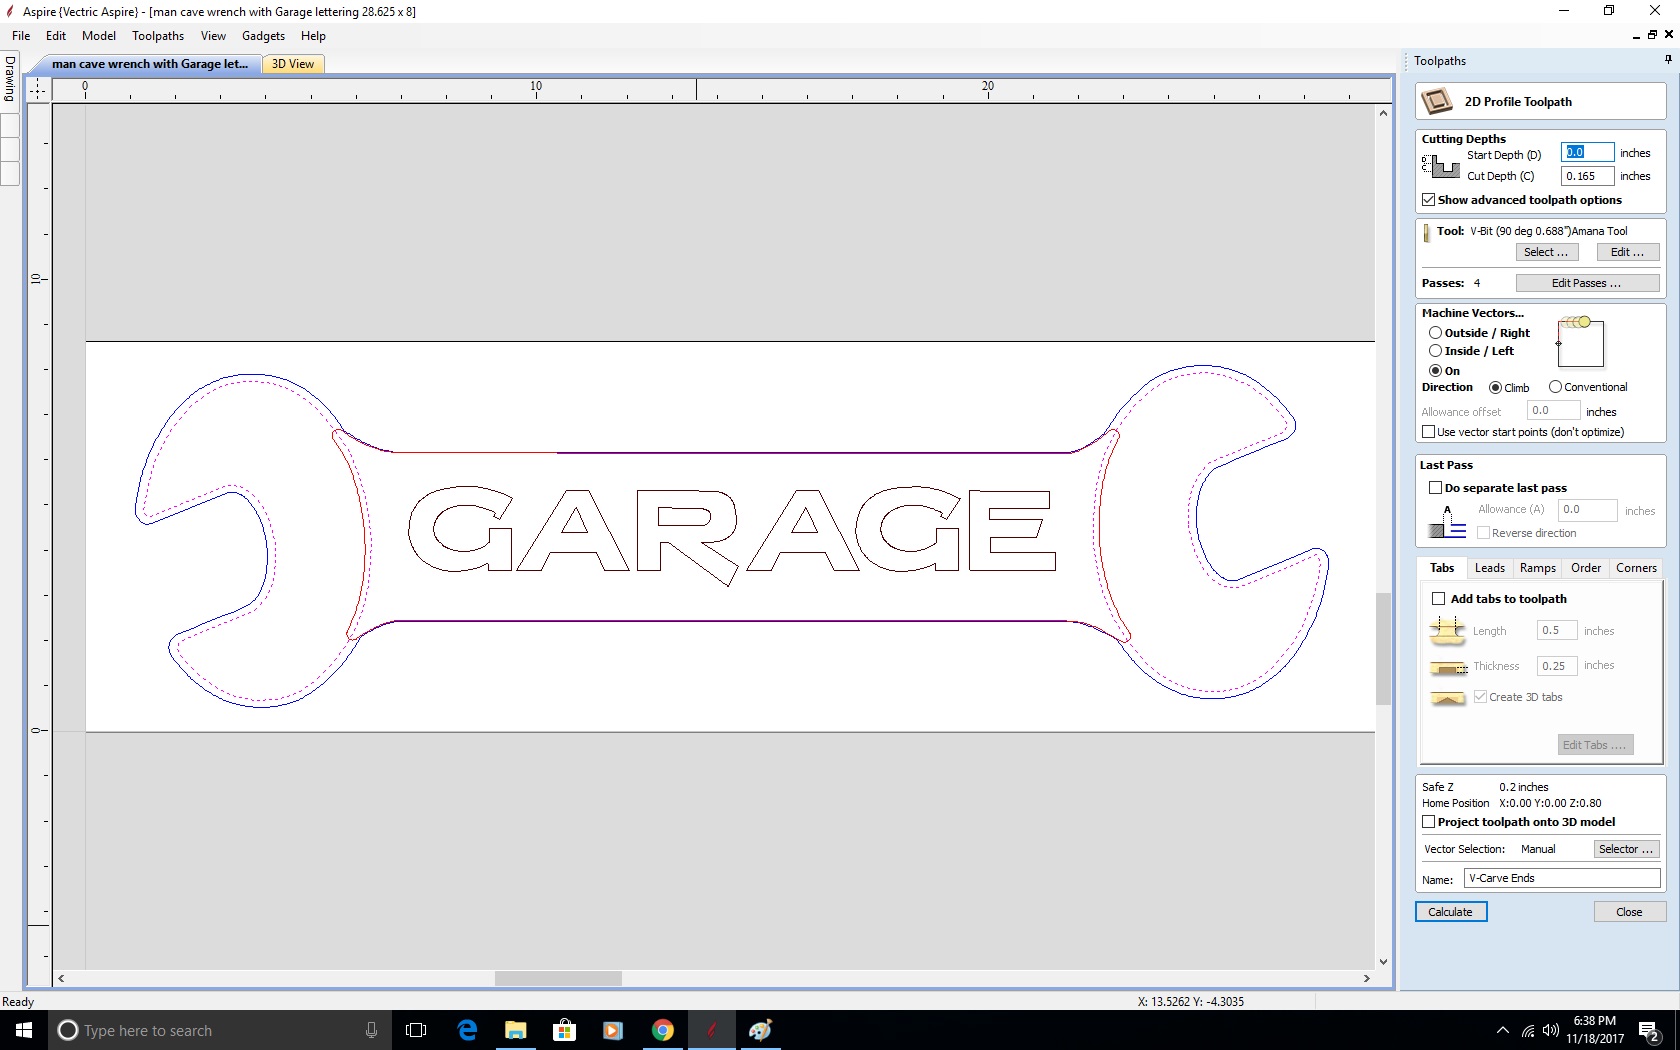Click the vertical scrollbar thumb of canvas
Image resolution: width=1680 pixels, height=1050 pixels.
pyautogui.click(x=1383, y=649)
